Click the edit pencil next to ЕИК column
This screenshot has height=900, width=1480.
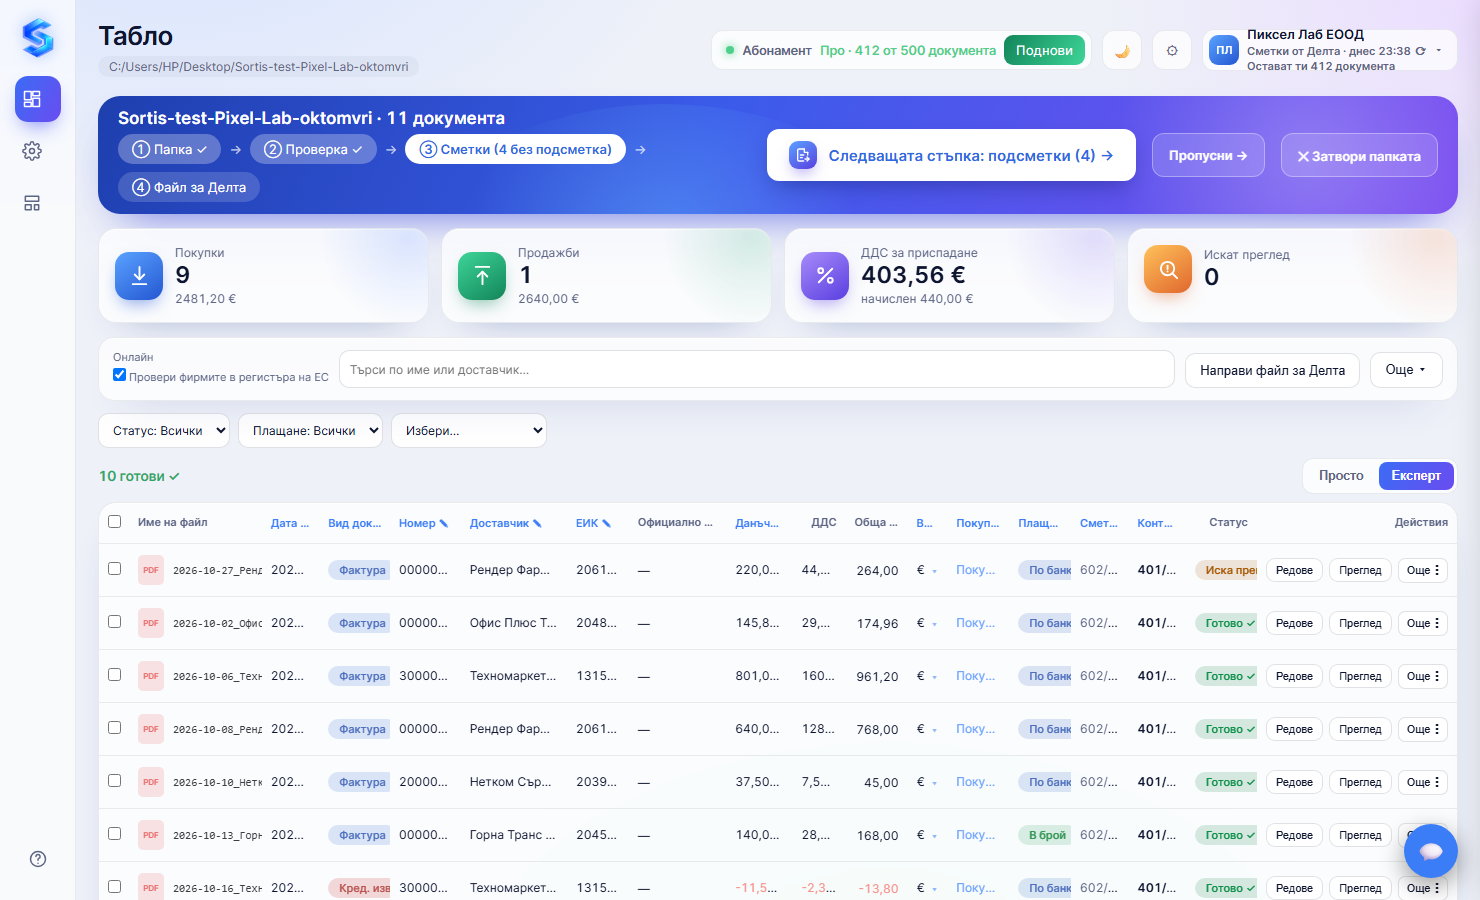tap(606, 523)
